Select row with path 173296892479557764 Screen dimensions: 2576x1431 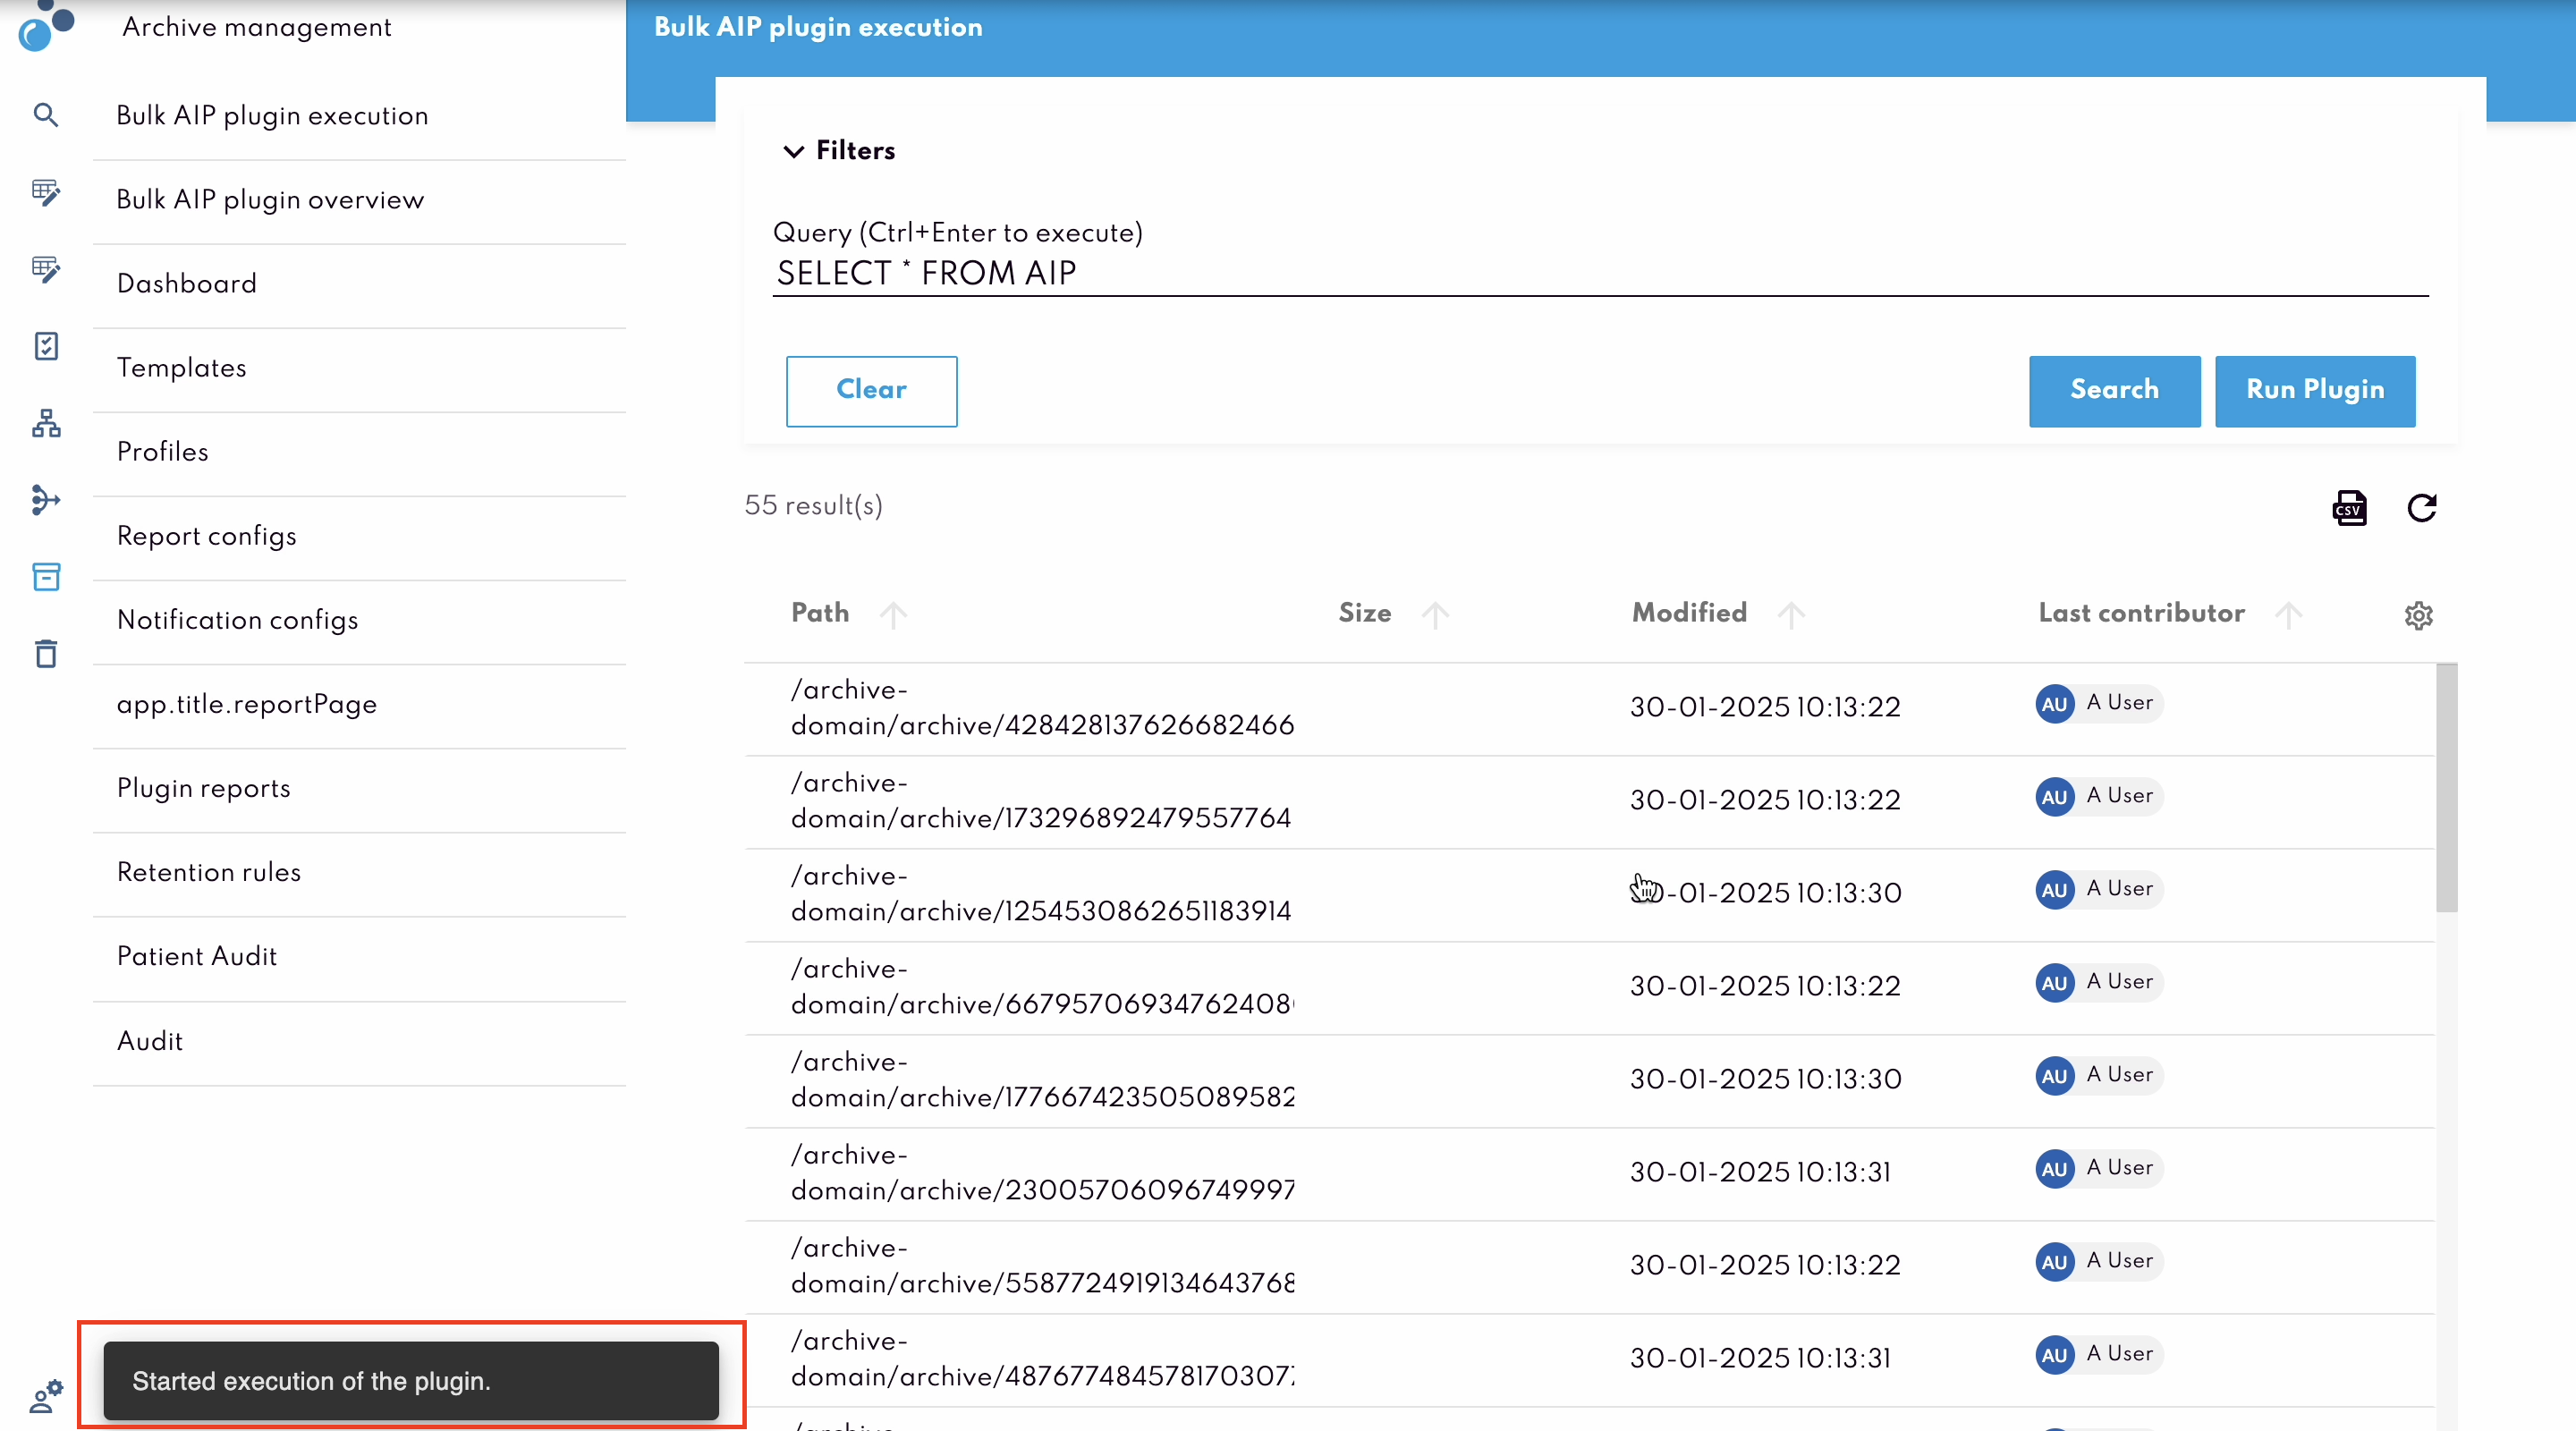click(1589, 801)
